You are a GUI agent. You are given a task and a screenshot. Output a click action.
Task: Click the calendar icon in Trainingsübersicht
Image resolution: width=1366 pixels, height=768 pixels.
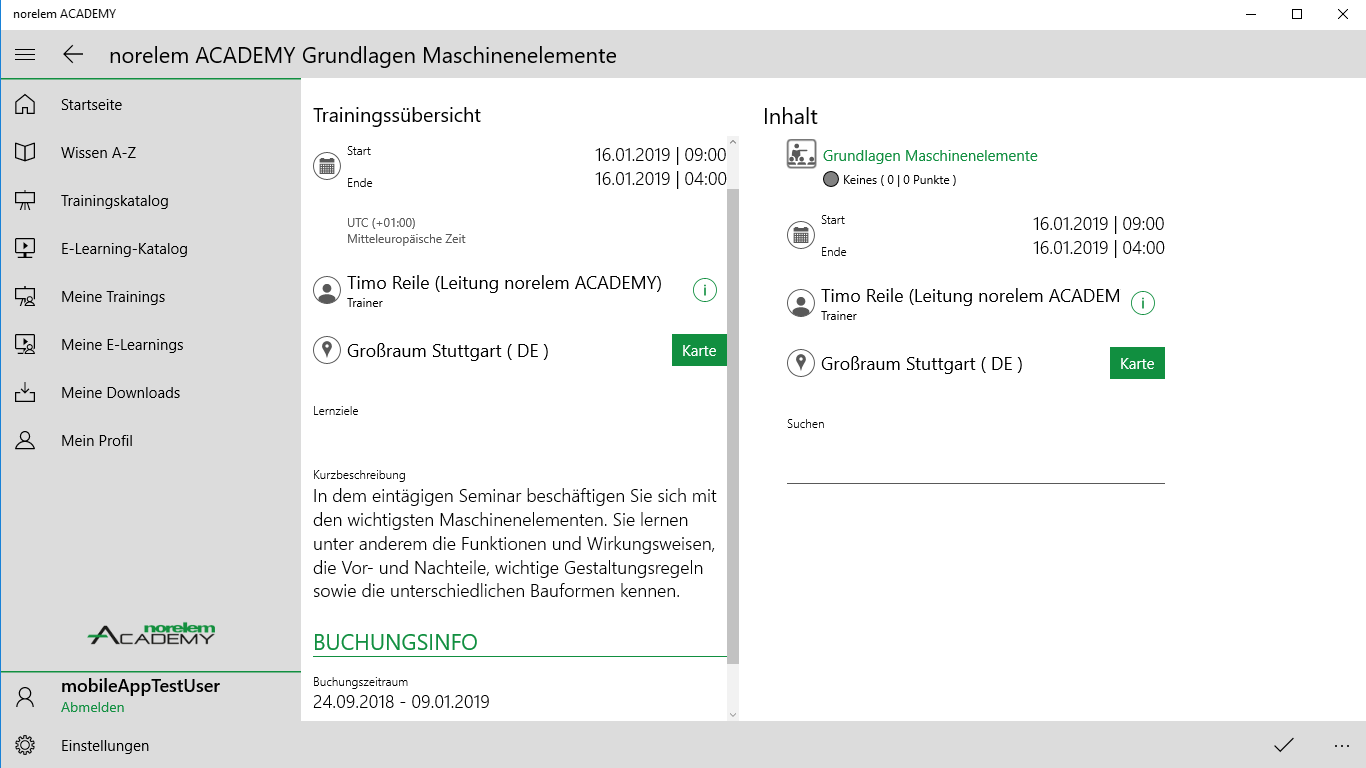pos(327,166)
